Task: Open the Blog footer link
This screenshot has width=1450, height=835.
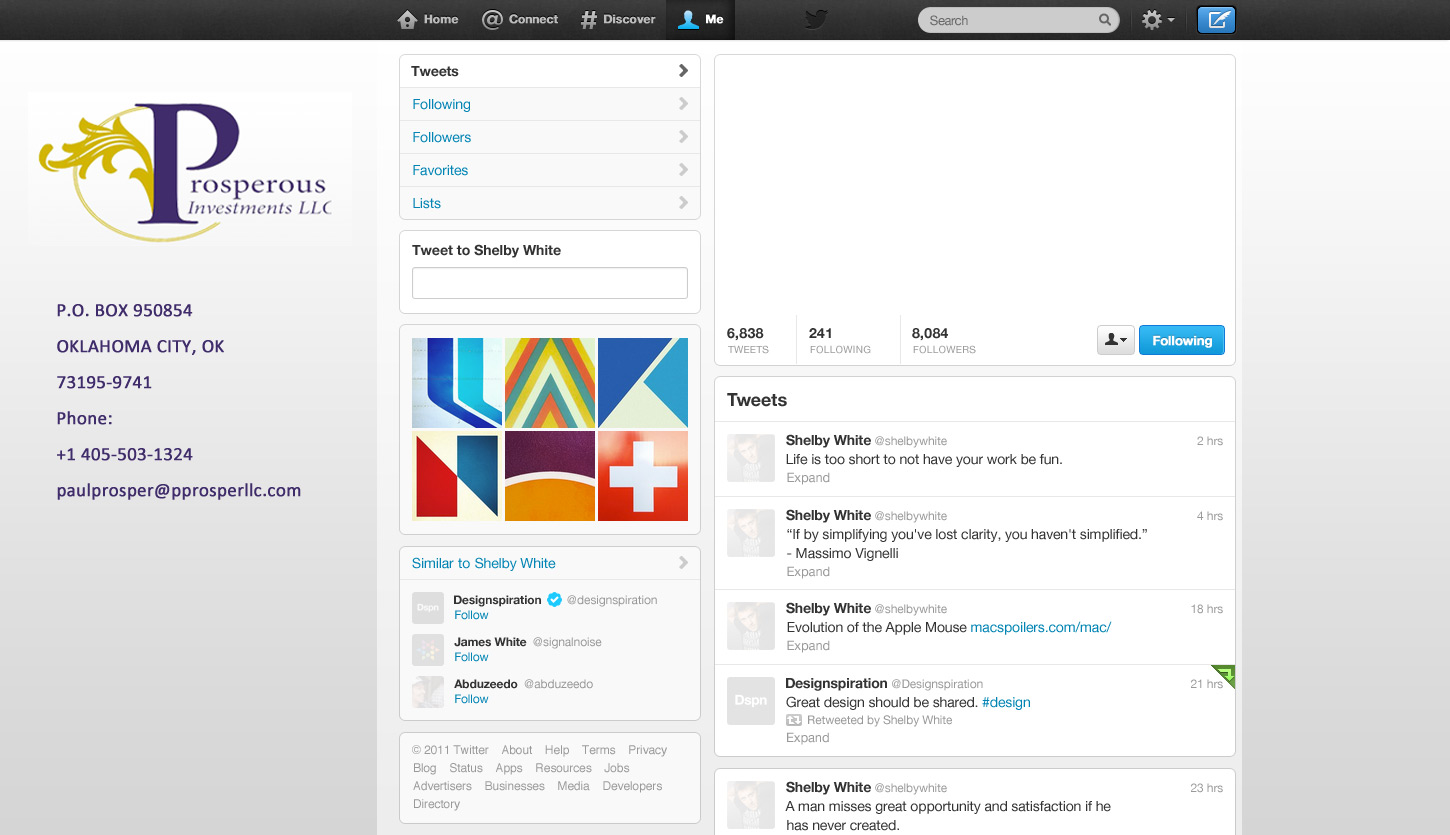Action: [424, 768]
